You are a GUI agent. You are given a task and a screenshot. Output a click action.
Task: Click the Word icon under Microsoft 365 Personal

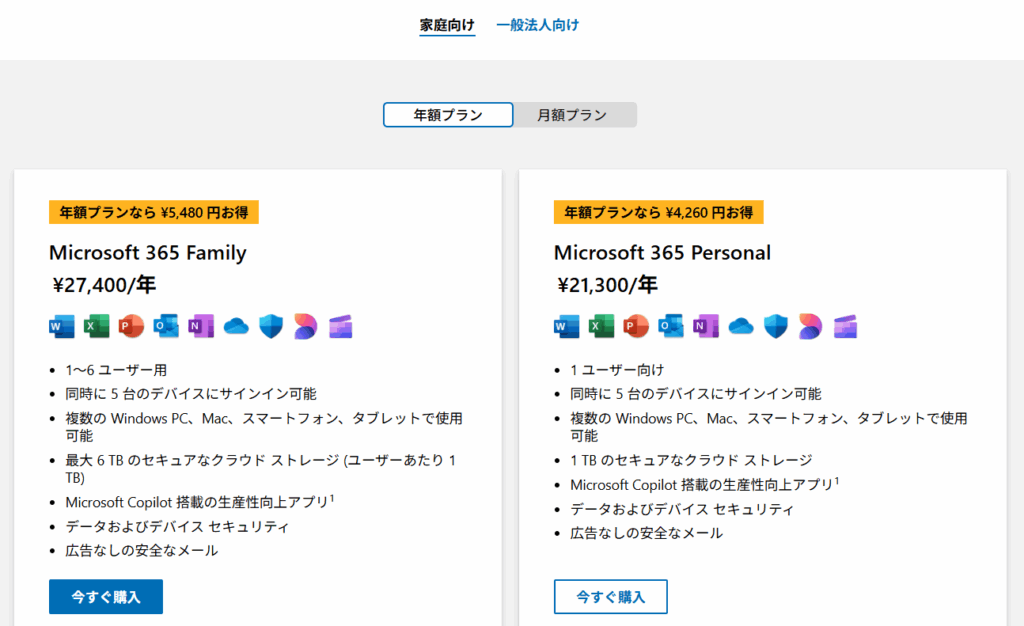point(567,326)
